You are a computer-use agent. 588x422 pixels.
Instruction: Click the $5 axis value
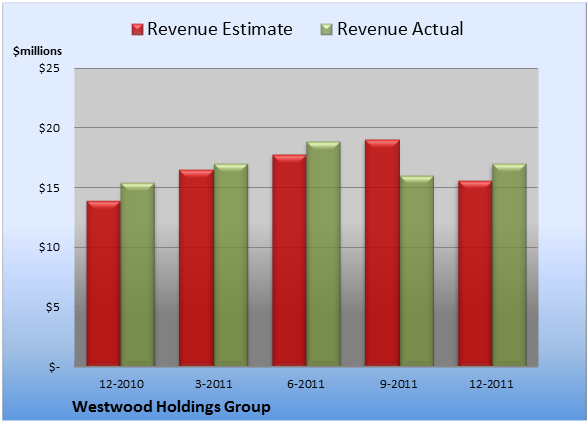coord(52,307)
